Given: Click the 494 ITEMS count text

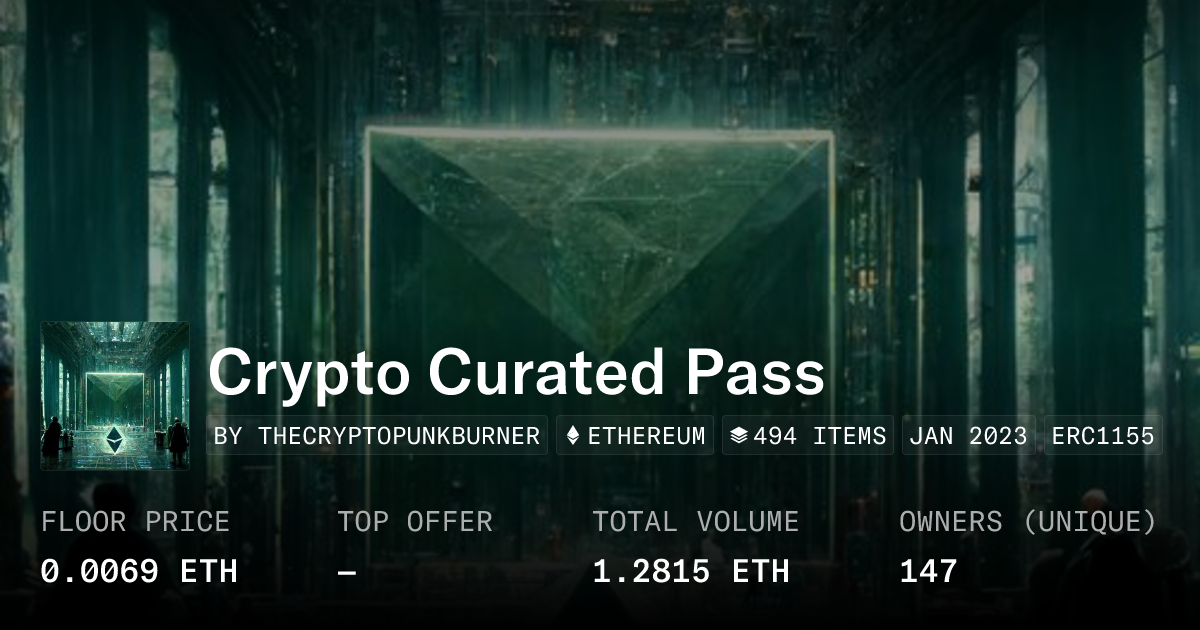Looking at the screenshot, I should coord(820,436).
